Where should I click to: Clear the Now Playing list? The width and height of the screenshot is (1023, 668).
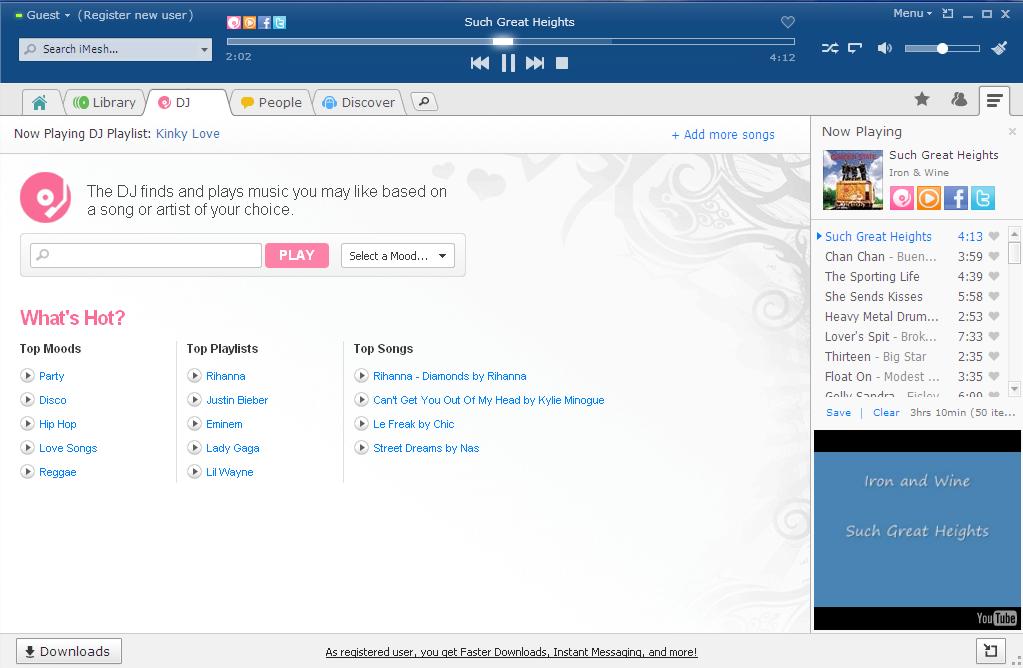886,412
